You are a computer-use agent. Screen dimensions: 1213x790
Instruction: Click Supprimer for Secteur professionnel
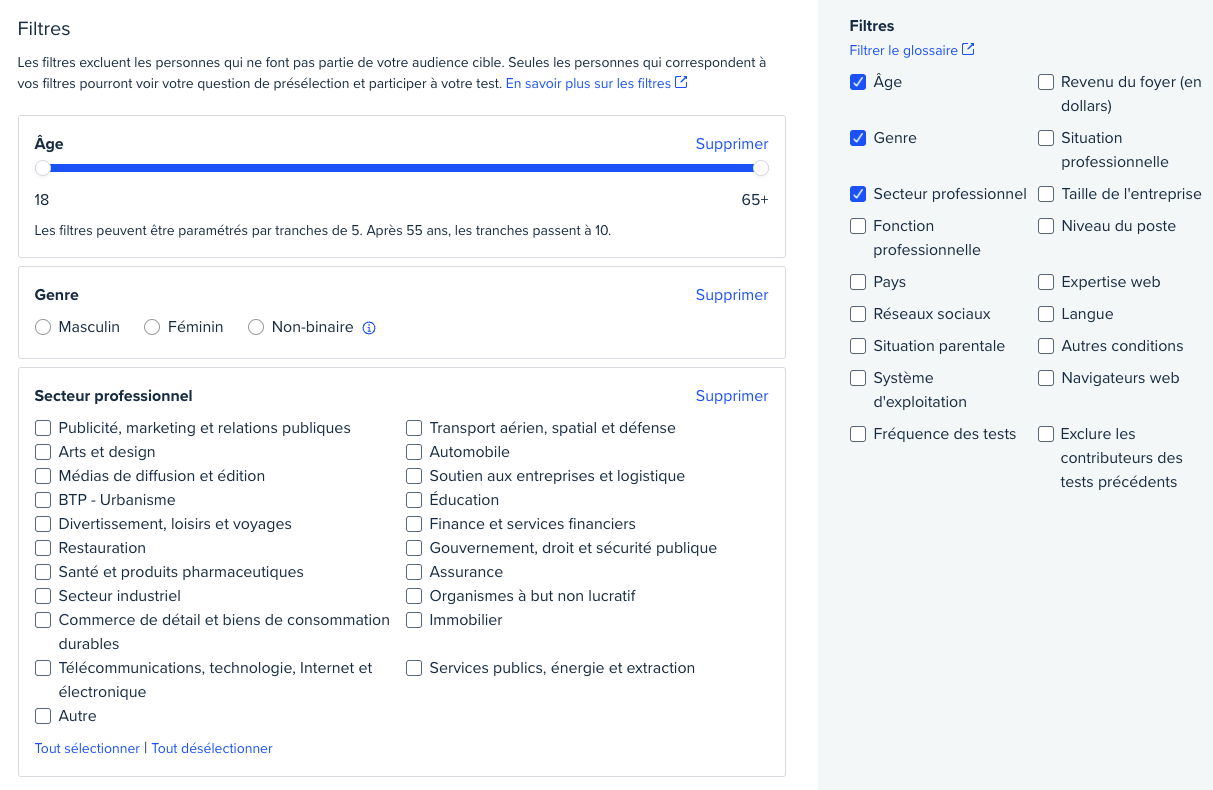[732, 396]
